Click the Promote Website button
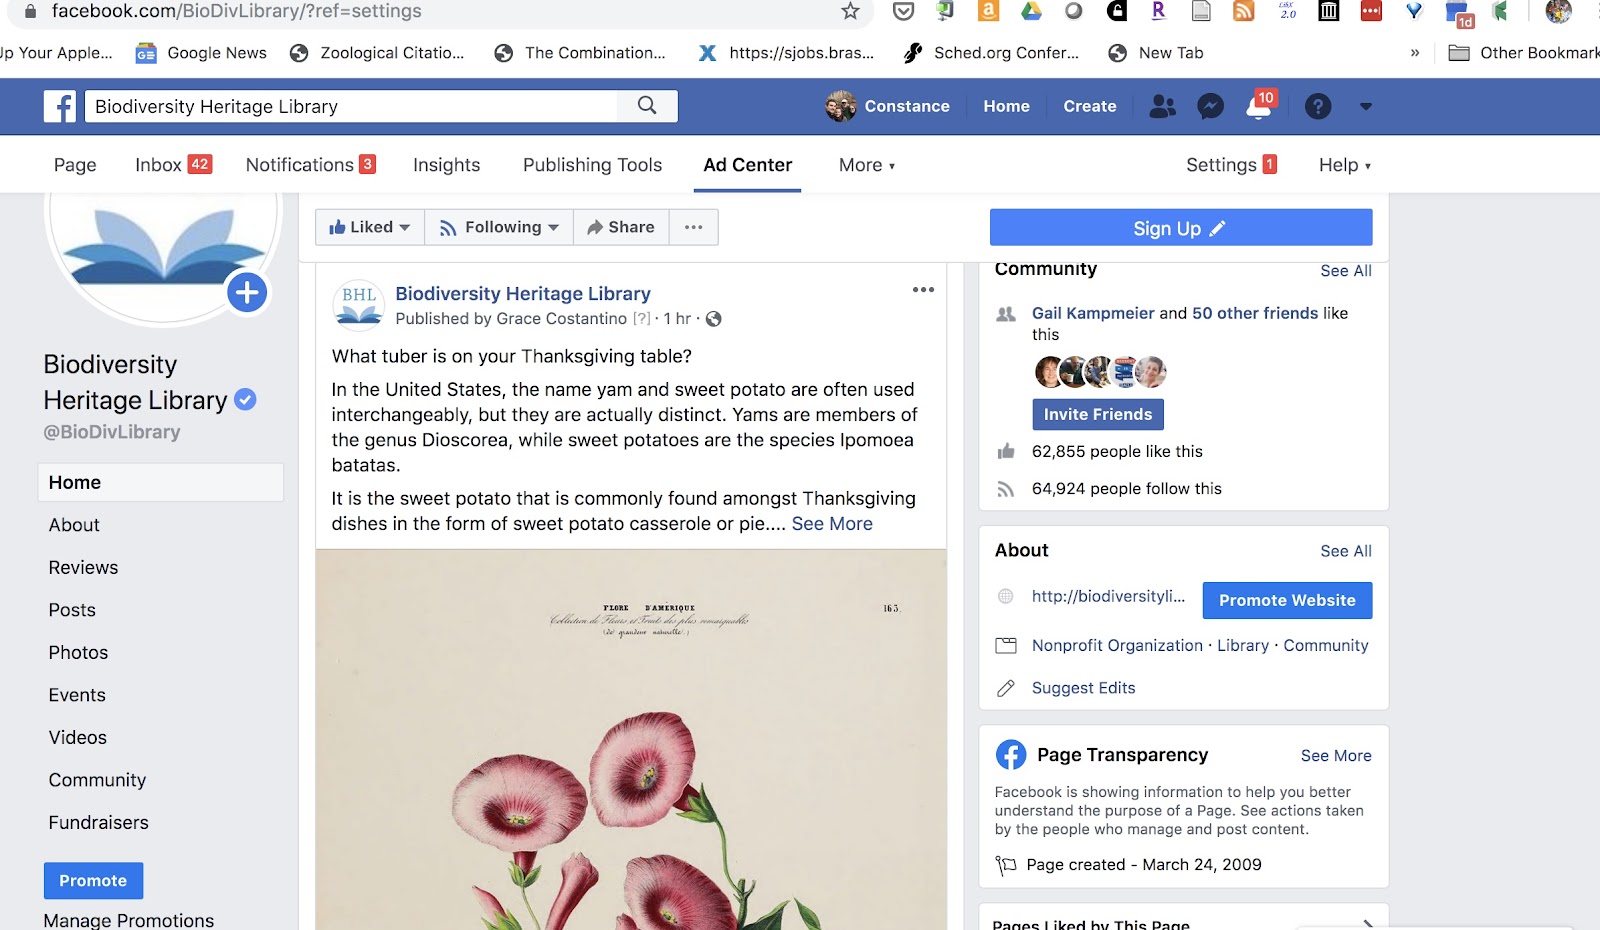 pyautogui.click(x=1287, y=600)
